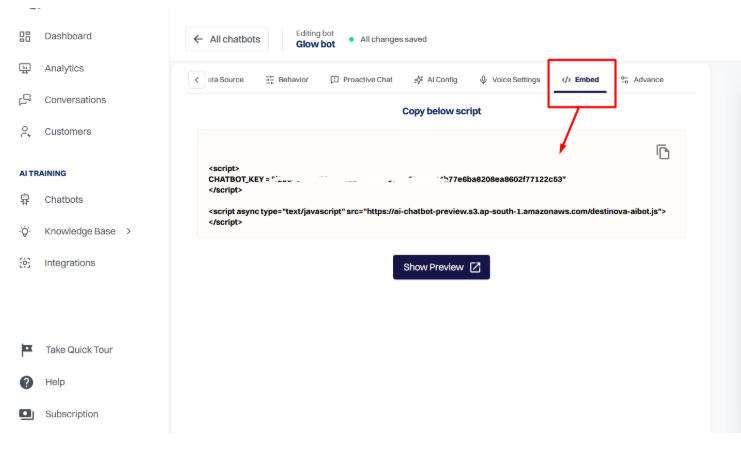This screenshot has height=453, width=741.
Task: Switch to the Behavior tab
Action: pyautogui.click(x=287, y=80)
